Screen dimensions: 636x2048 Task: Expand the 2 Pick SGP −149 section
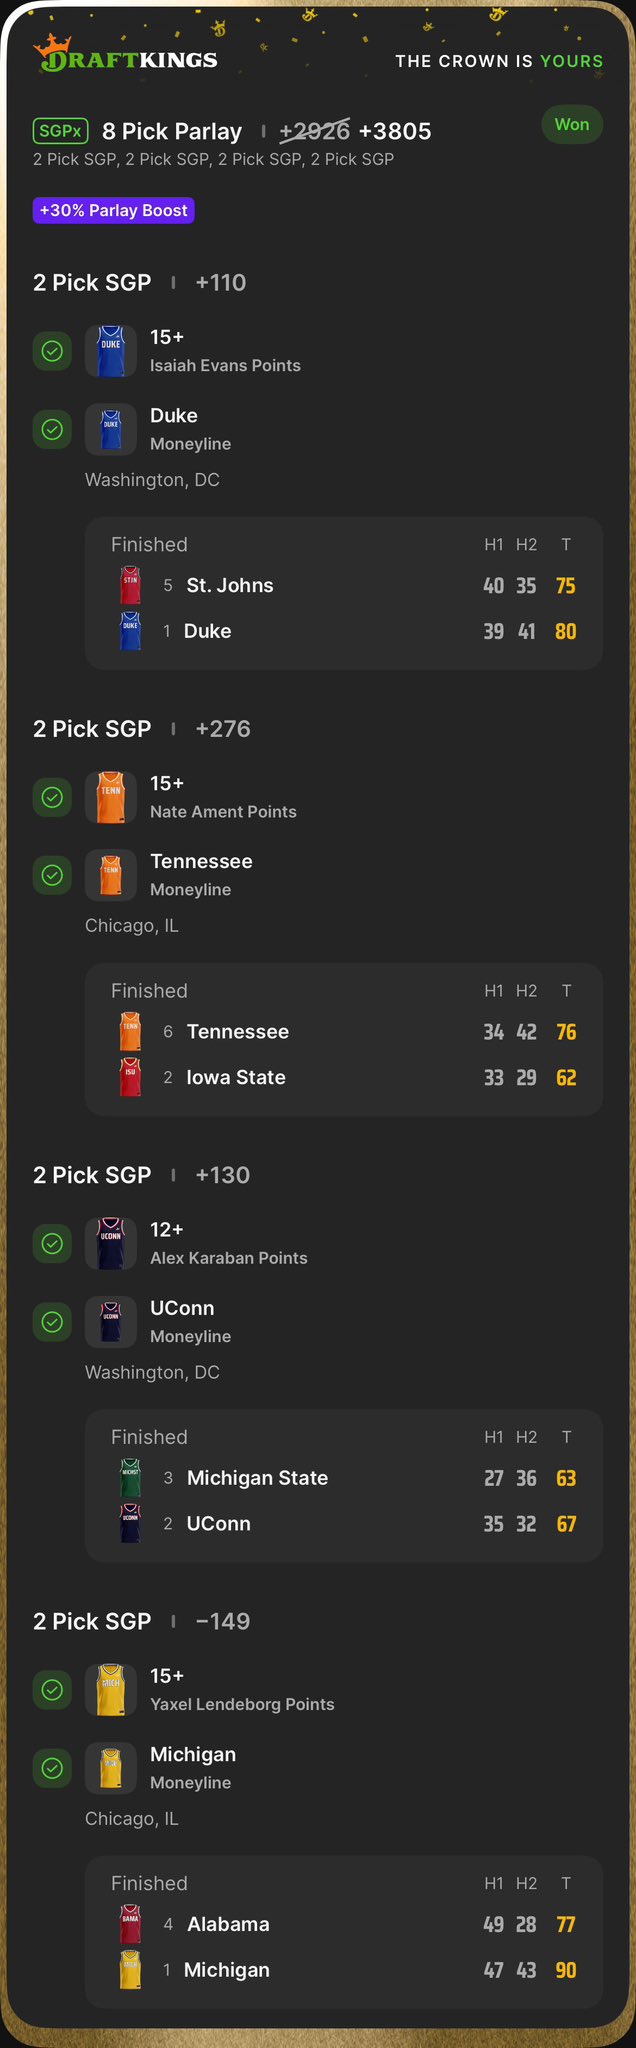click(141, 1621)
